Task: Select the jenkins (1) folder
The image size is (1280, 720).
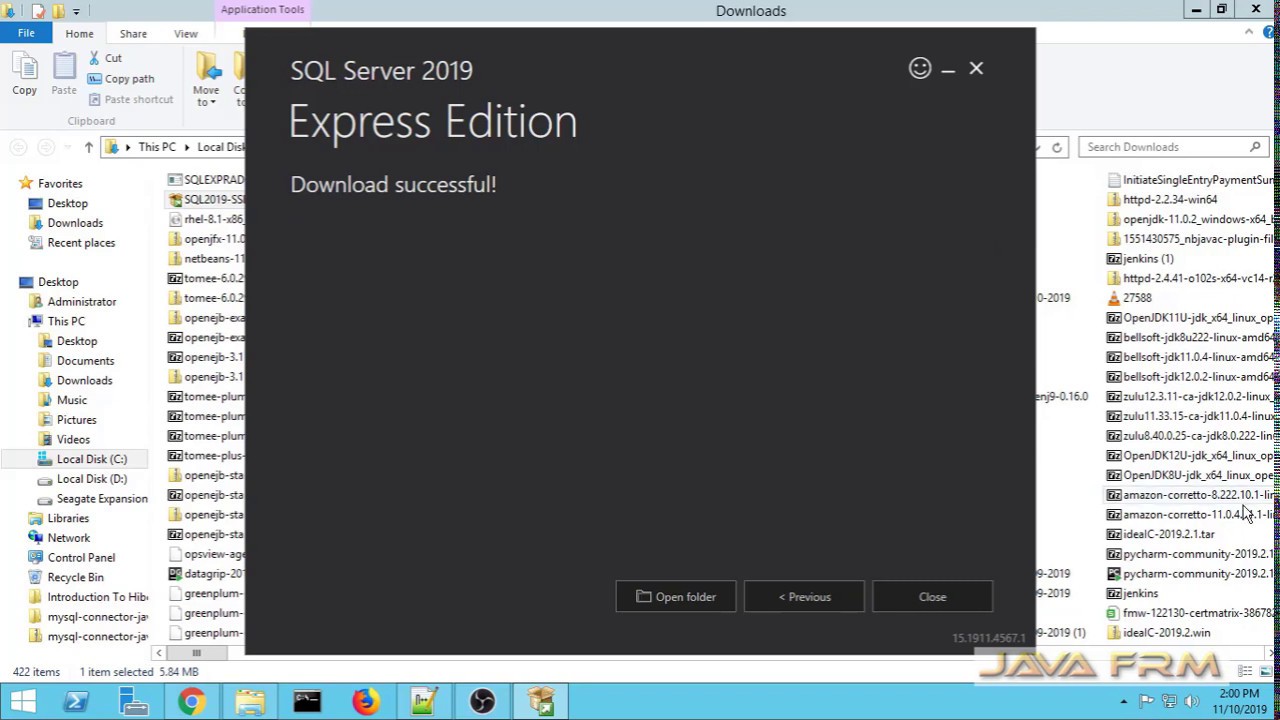Action: (x=1140, y=259)
